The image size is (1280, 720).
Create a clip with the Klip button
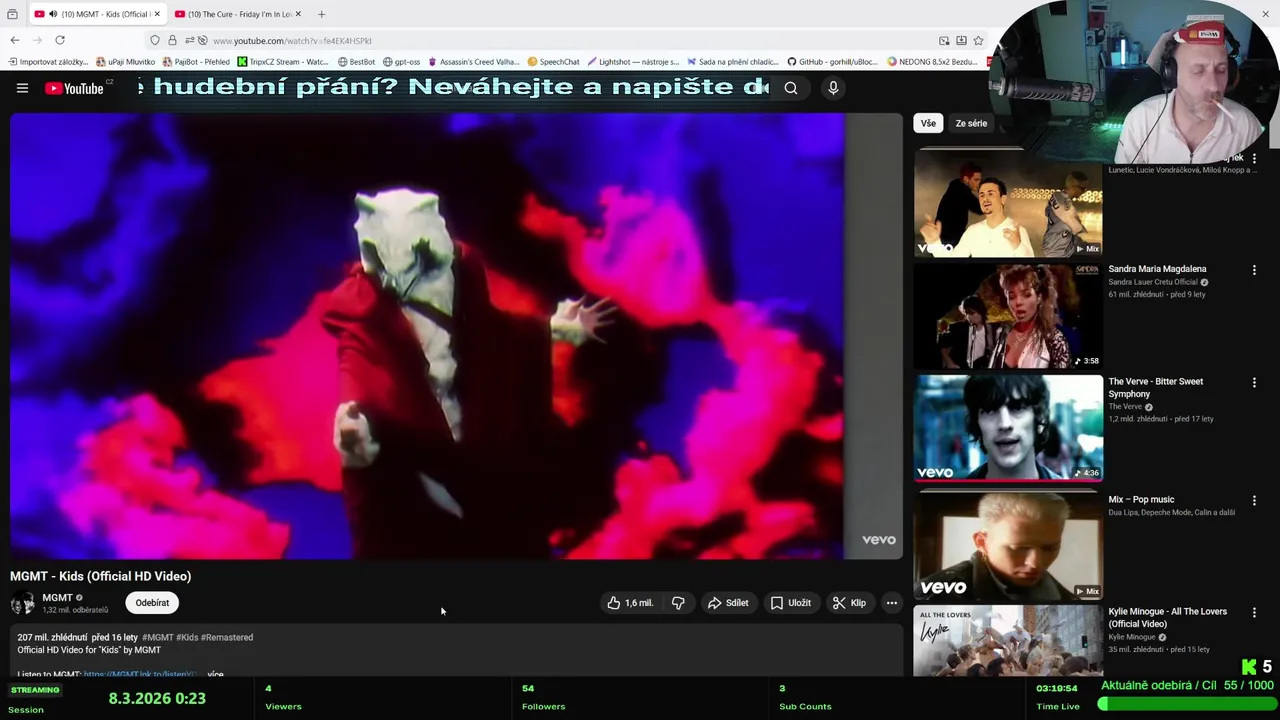click(x=849, y=603)
